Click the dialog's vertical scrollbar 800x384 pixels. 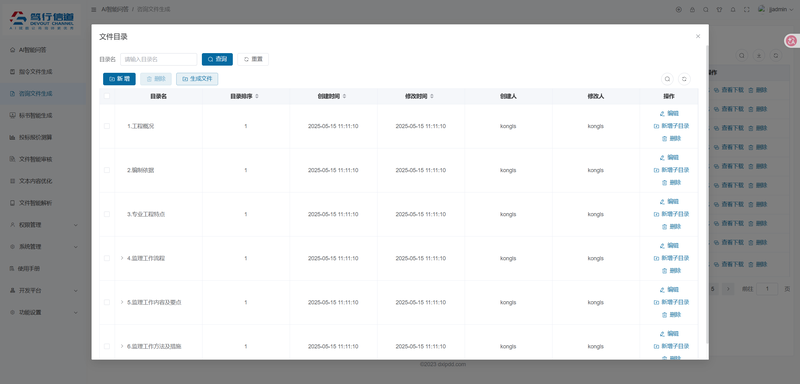707,194
